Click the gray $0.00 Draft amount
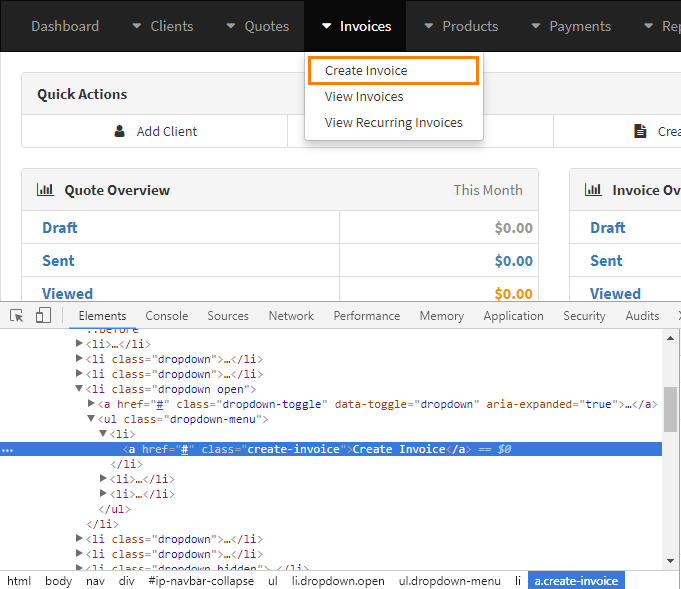The image size is (681, 589). click(513, 228)
